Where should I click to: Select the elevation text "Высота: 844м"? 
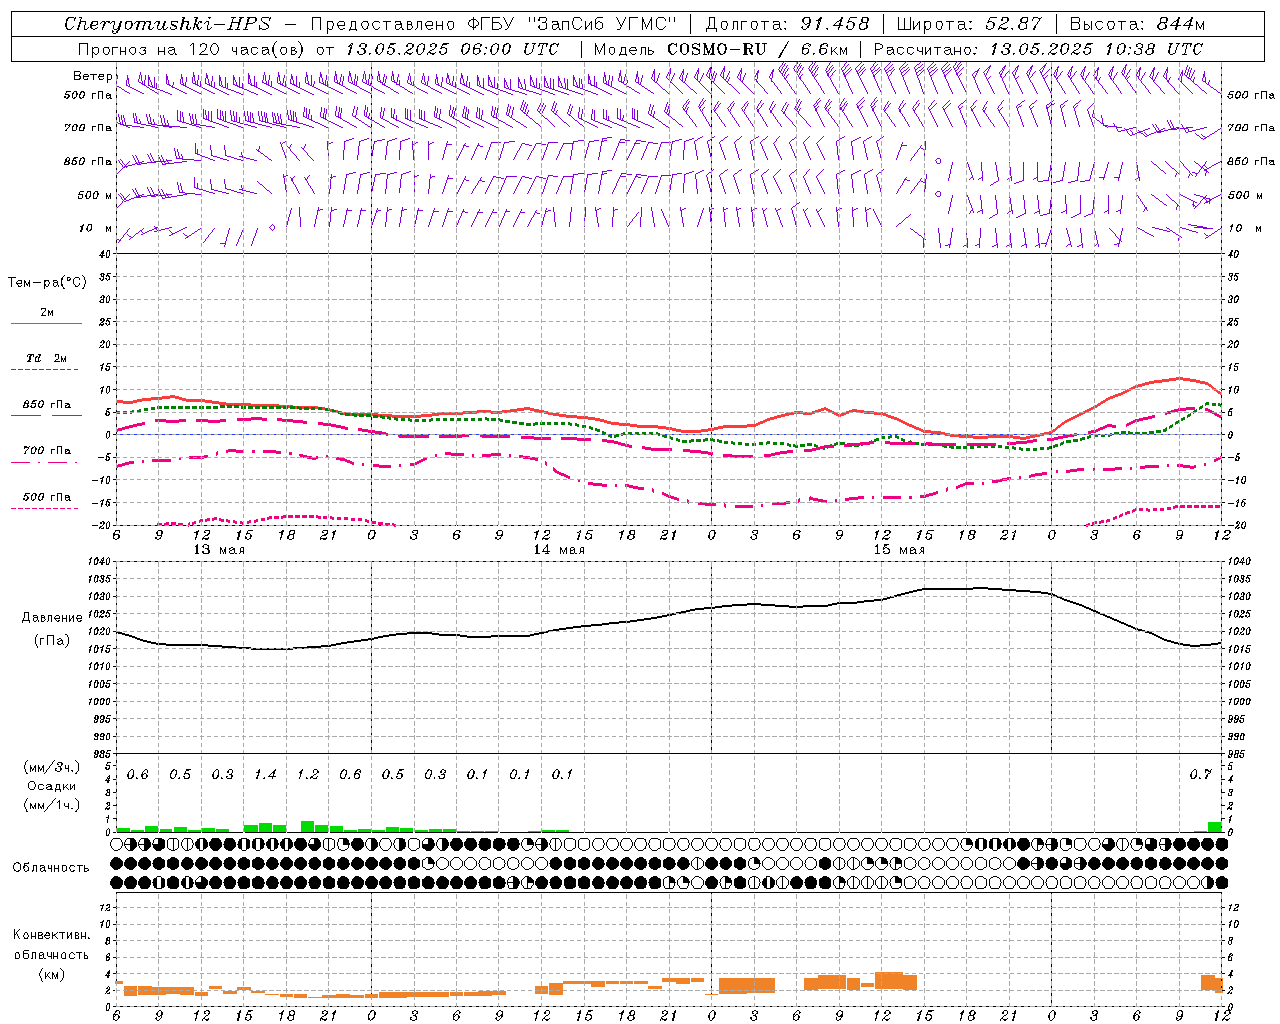click(x=1137, y=24)
